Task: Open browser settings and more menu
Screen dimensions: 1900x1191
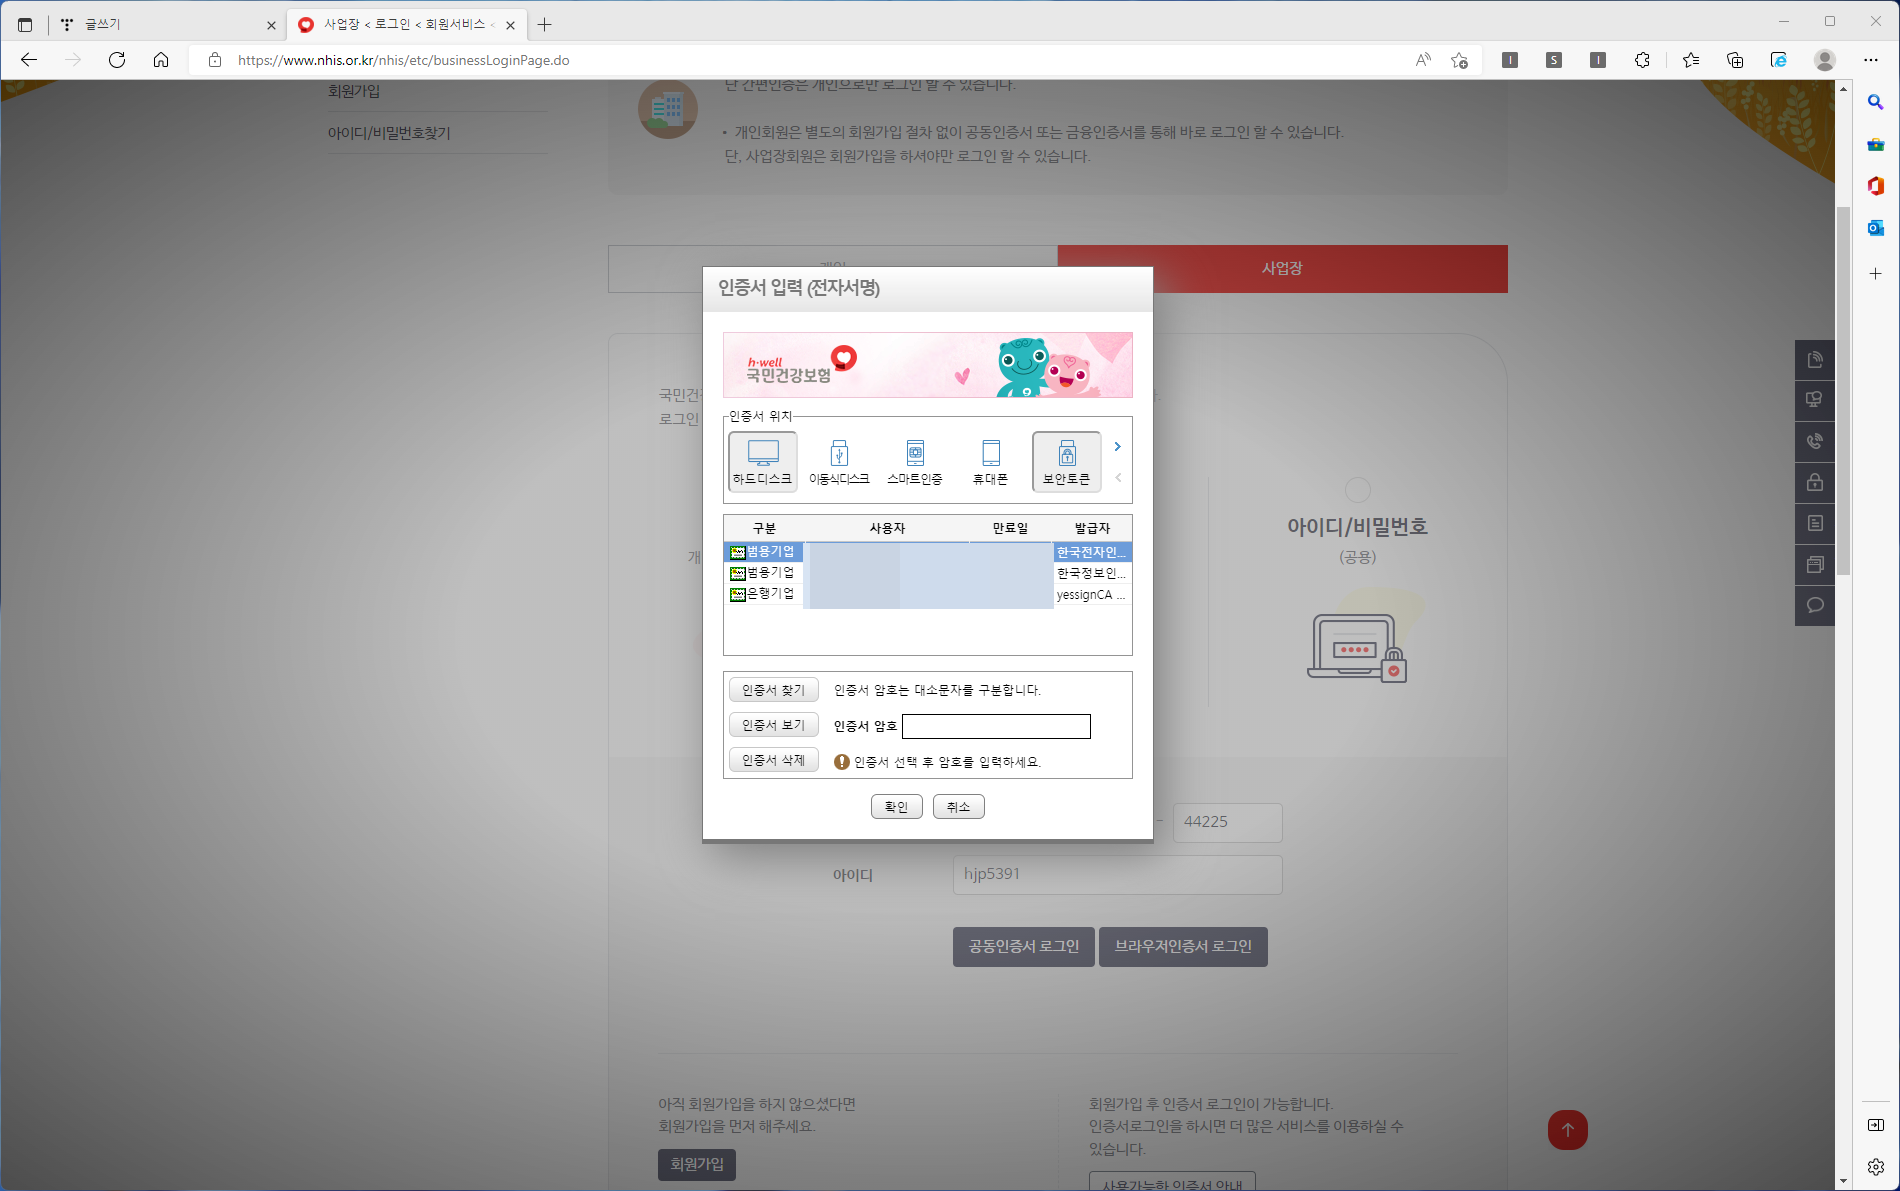Action: point(1871,60)
